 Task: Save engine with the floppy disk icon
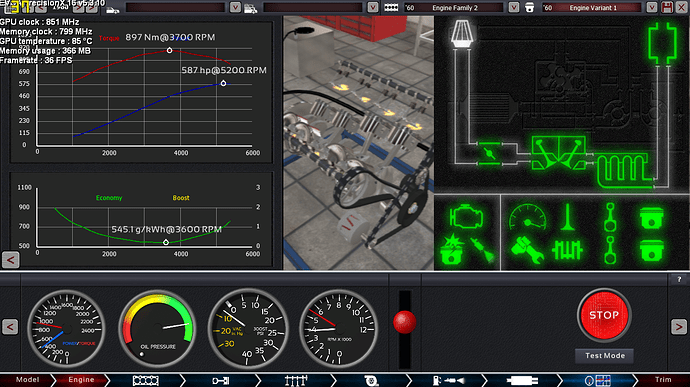click(x=667, y=7)
